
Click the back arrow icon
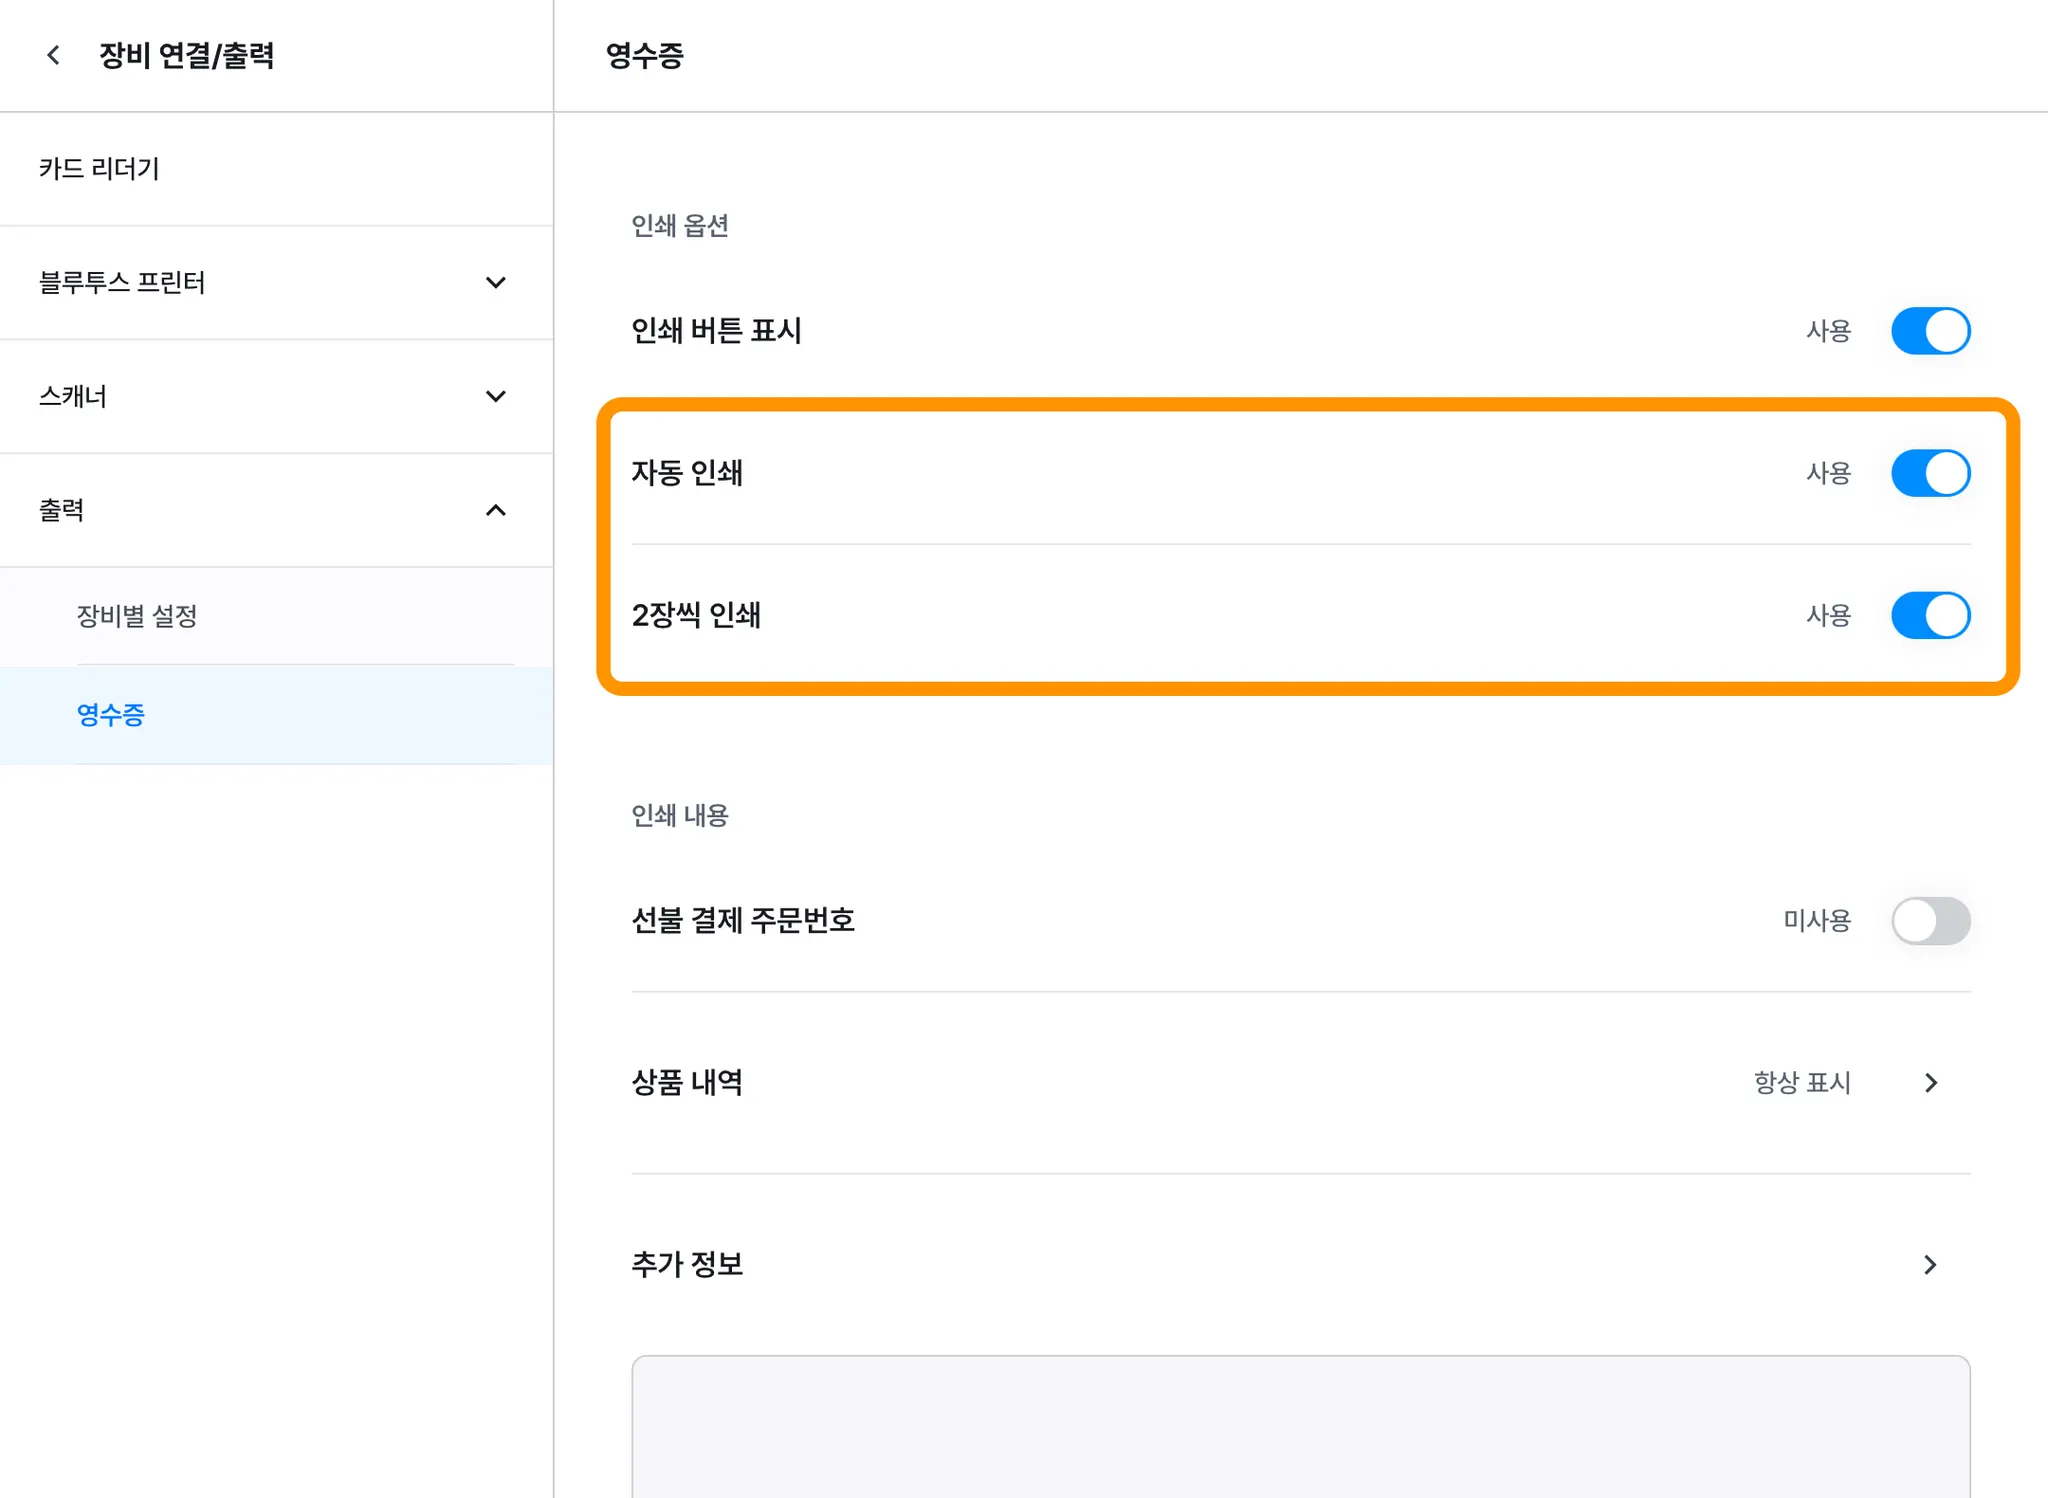pyautogui.click(x=54, y=56)
